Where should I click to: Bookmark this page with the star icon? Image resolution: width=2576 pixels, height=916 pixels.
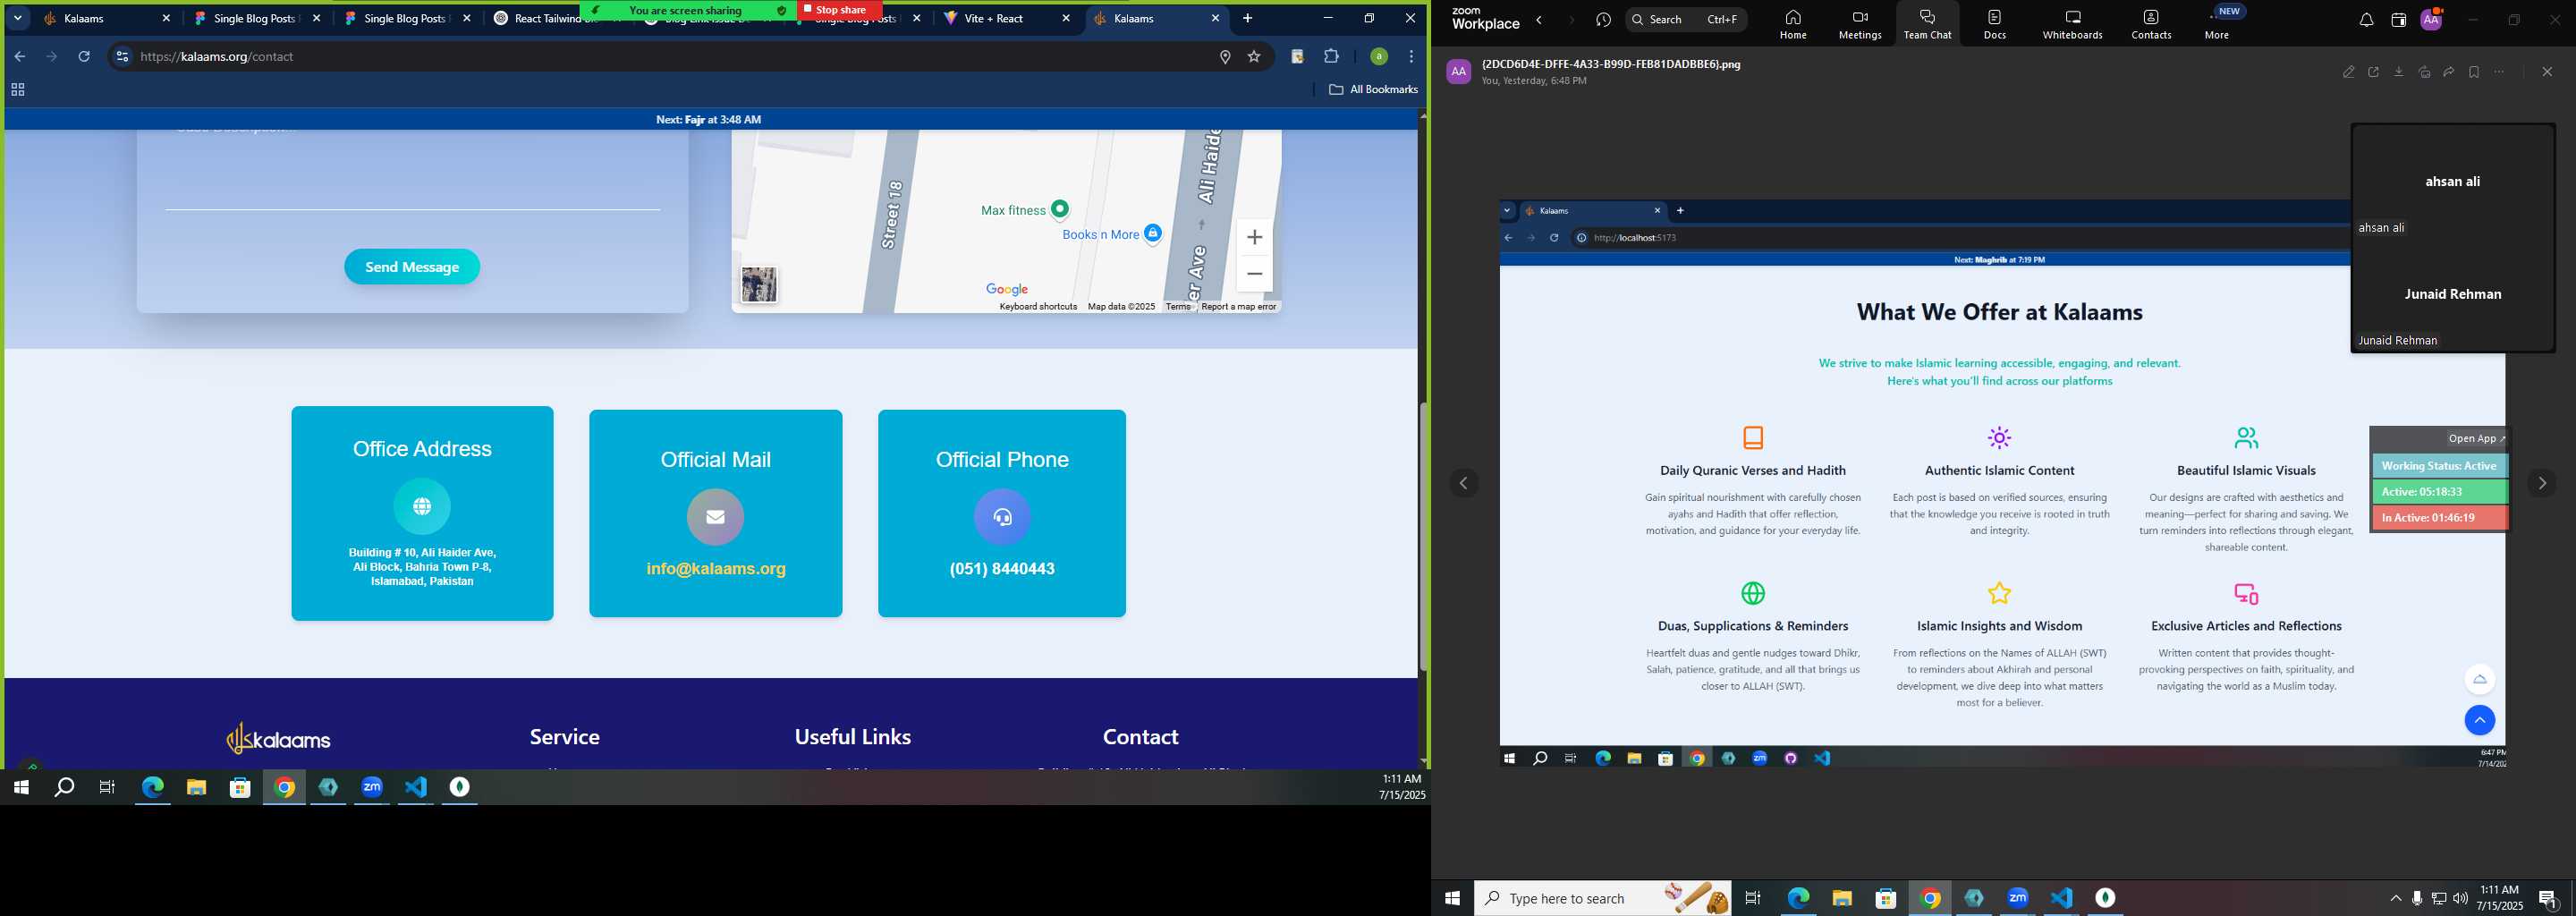pos(1254,57)
